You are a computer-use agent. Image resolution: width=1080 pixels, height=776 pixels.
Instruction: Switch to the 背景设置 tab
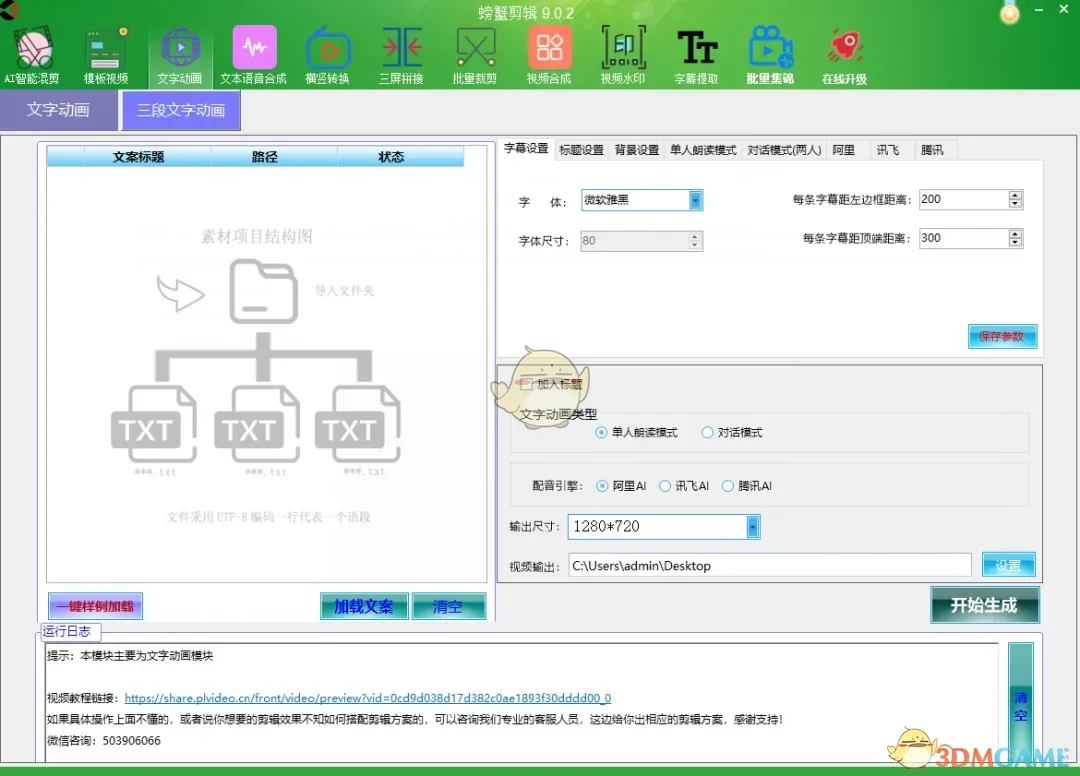[x=636, y=149]
